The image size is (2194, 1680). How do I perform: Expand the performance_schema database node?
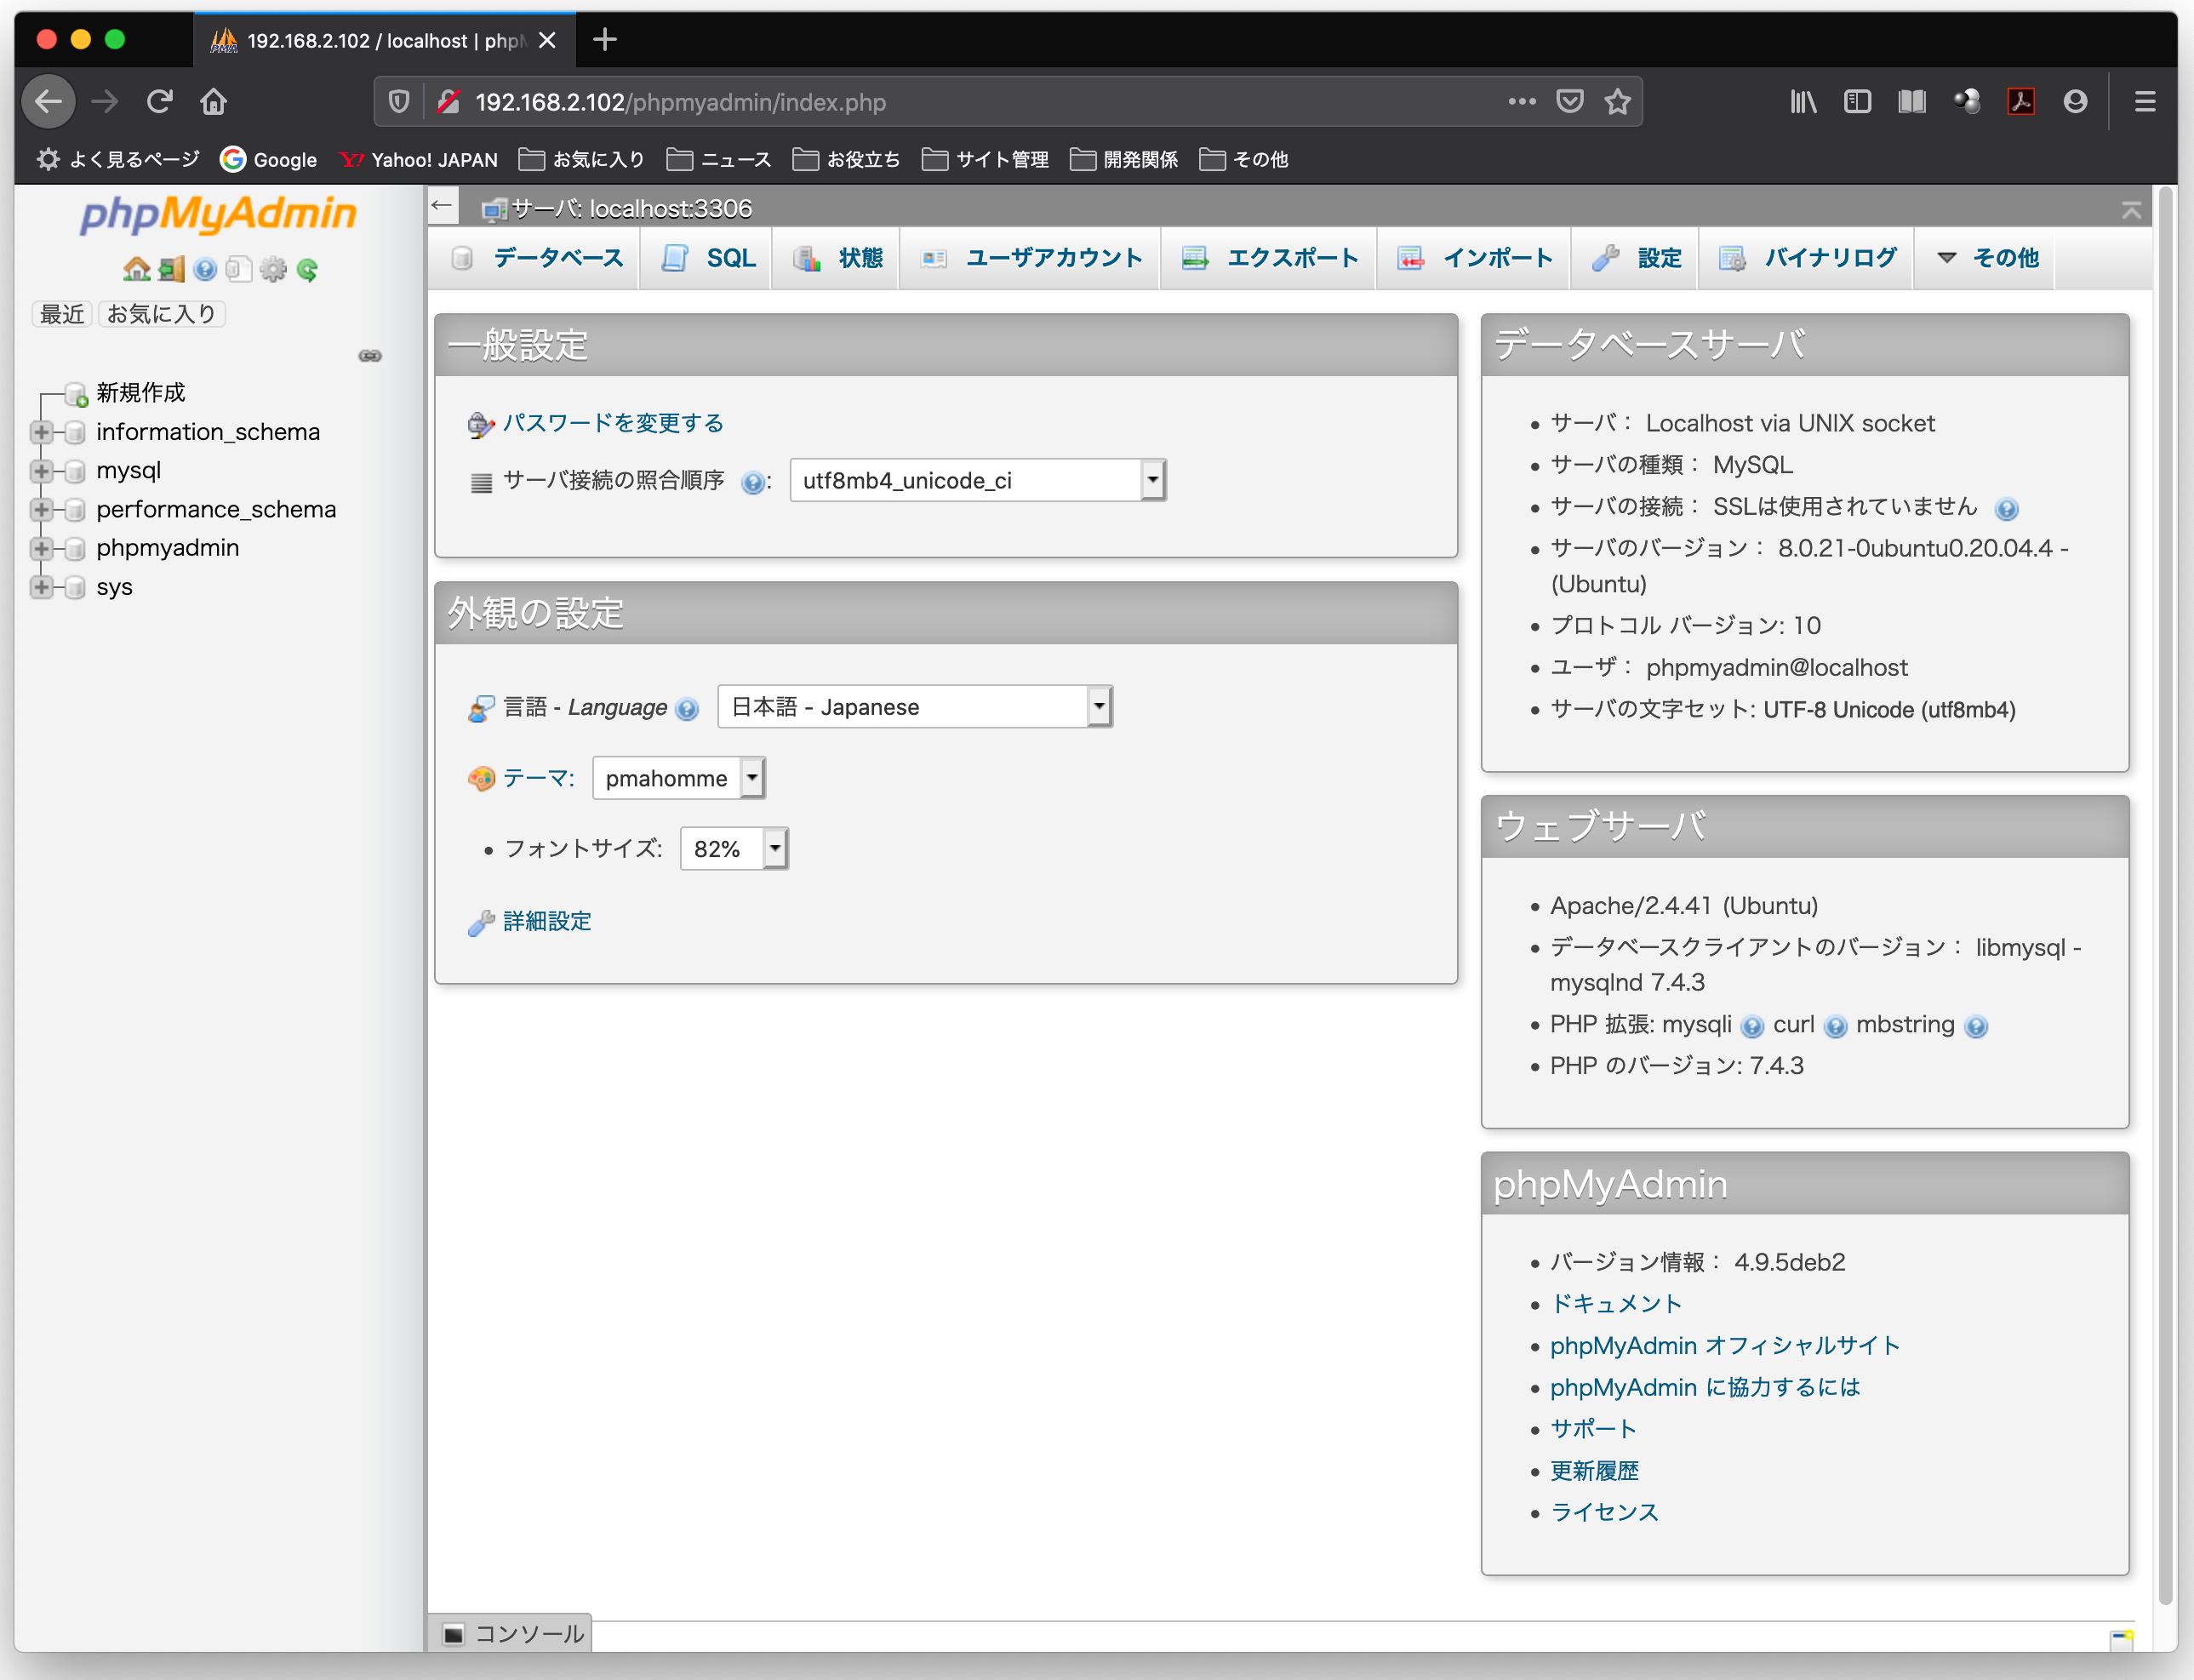click(x=41, y=510)
